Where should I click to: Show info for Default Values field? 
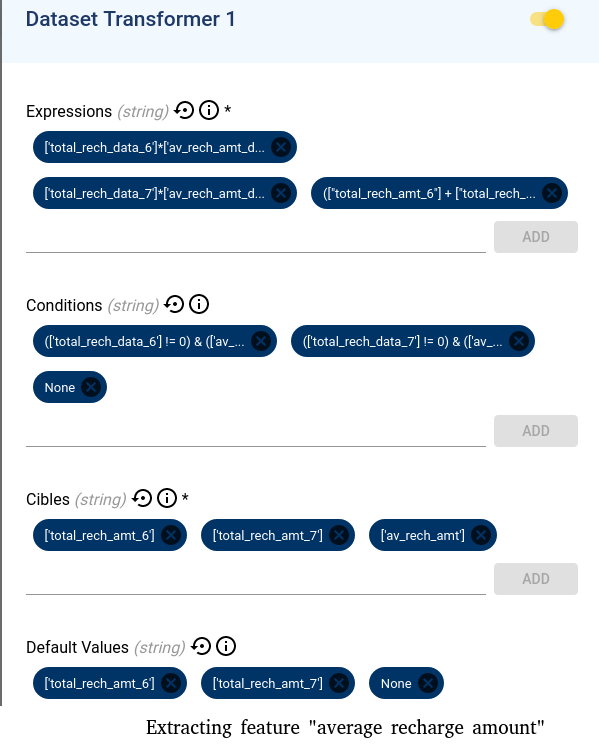pyautogui.click(x=226, y=647)
